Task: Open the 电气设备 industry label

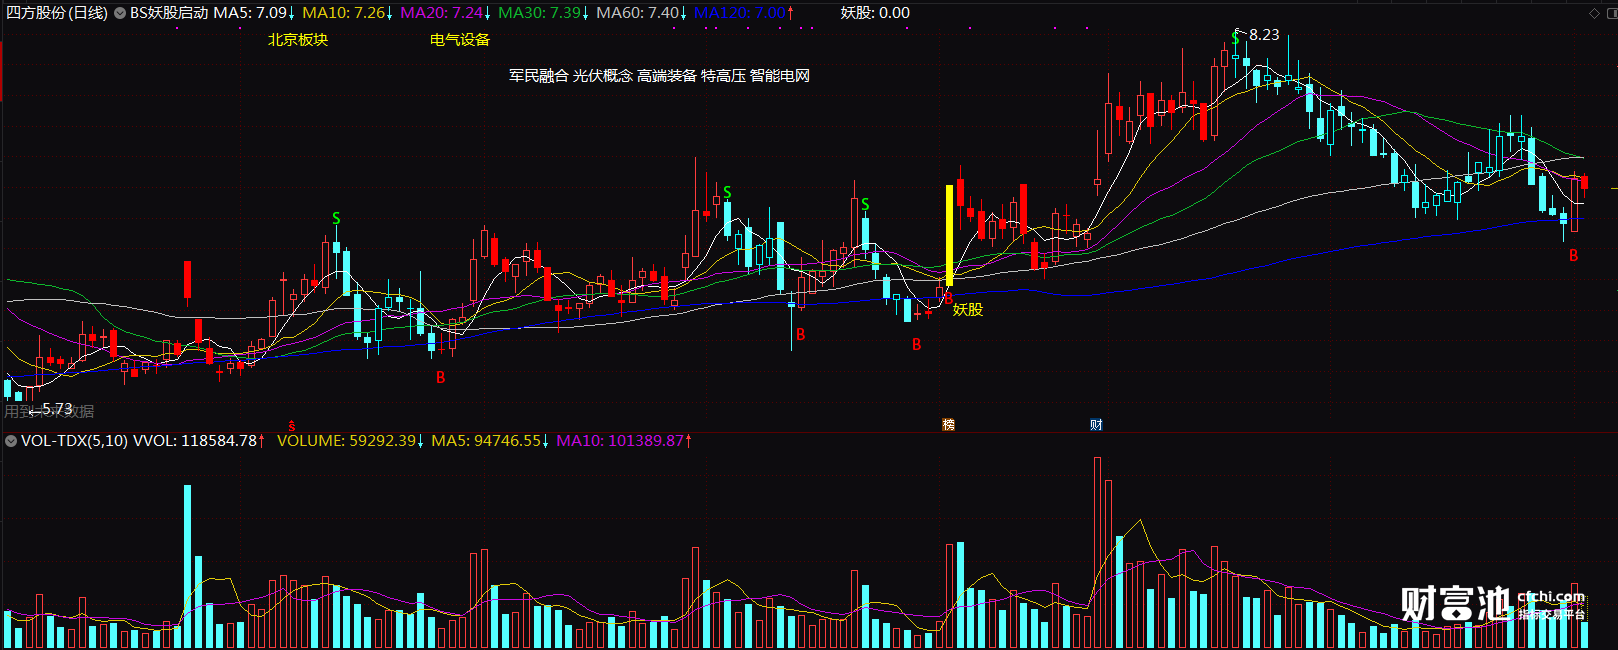Action: (460, 40)
